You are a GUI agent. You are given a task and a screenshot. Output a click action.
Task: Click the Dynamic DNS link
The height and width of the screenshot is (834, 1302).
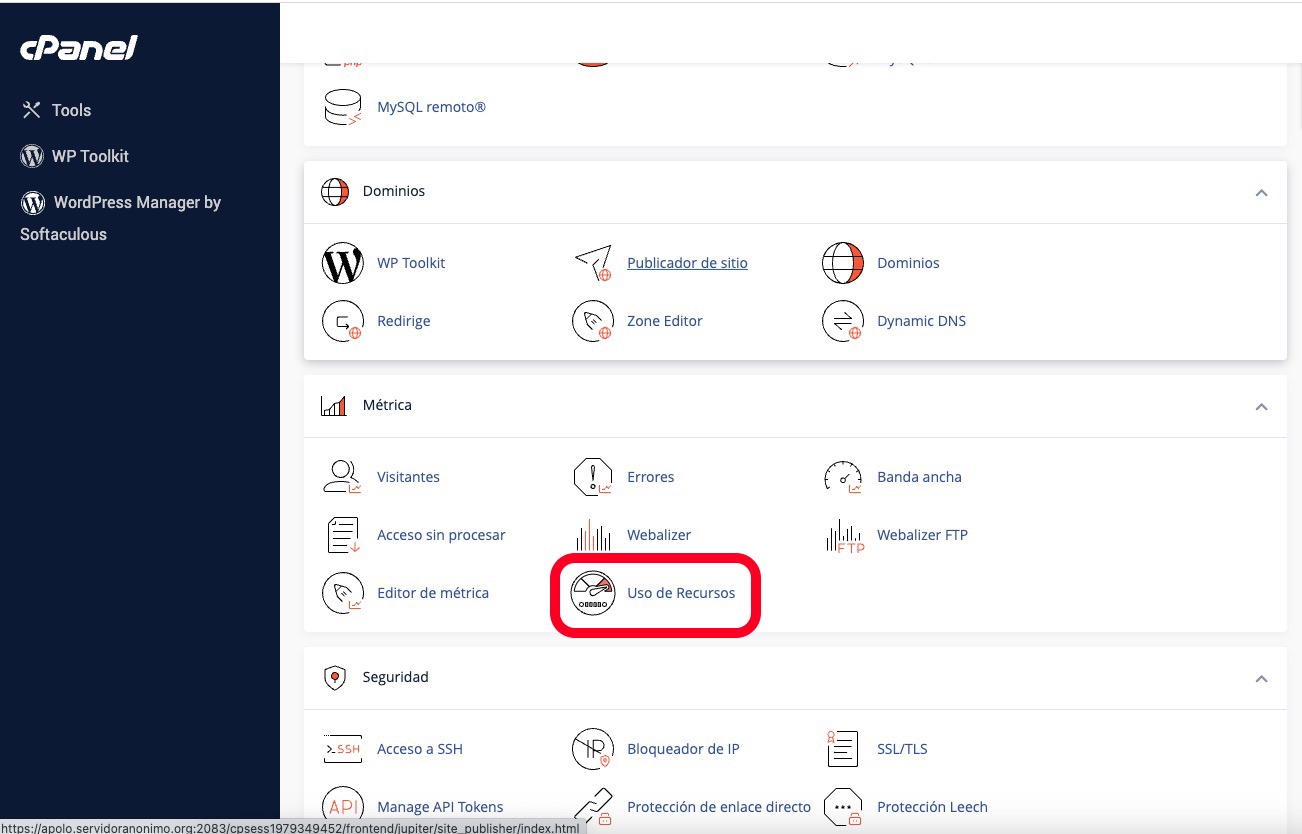(x=921, y=321)
